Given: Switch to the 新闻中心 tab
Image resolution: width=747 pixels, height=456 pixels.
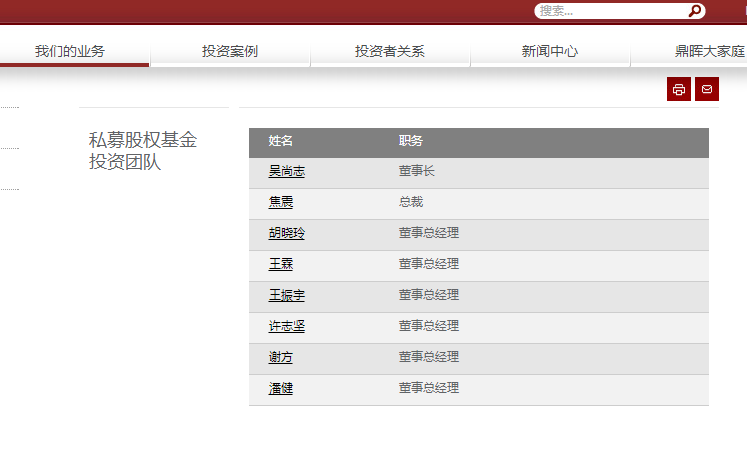Looking at the screenshot, I should [x=550, y=51].
